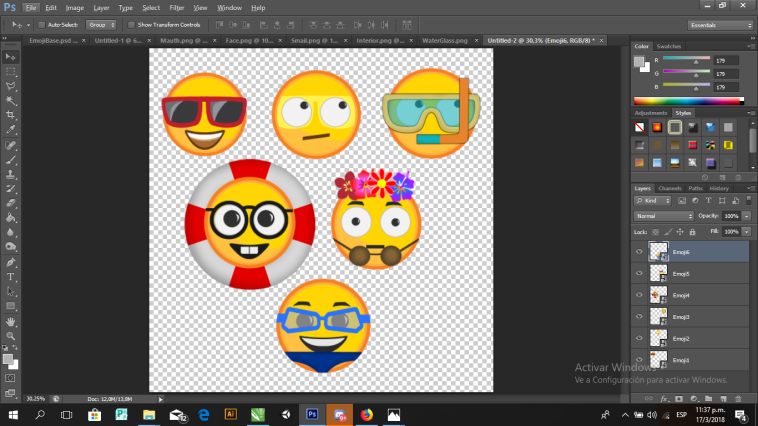Viewport: 758px width, 426px height.
Task: Open the Group auto-select dropdown
Action: pos(100,24)
